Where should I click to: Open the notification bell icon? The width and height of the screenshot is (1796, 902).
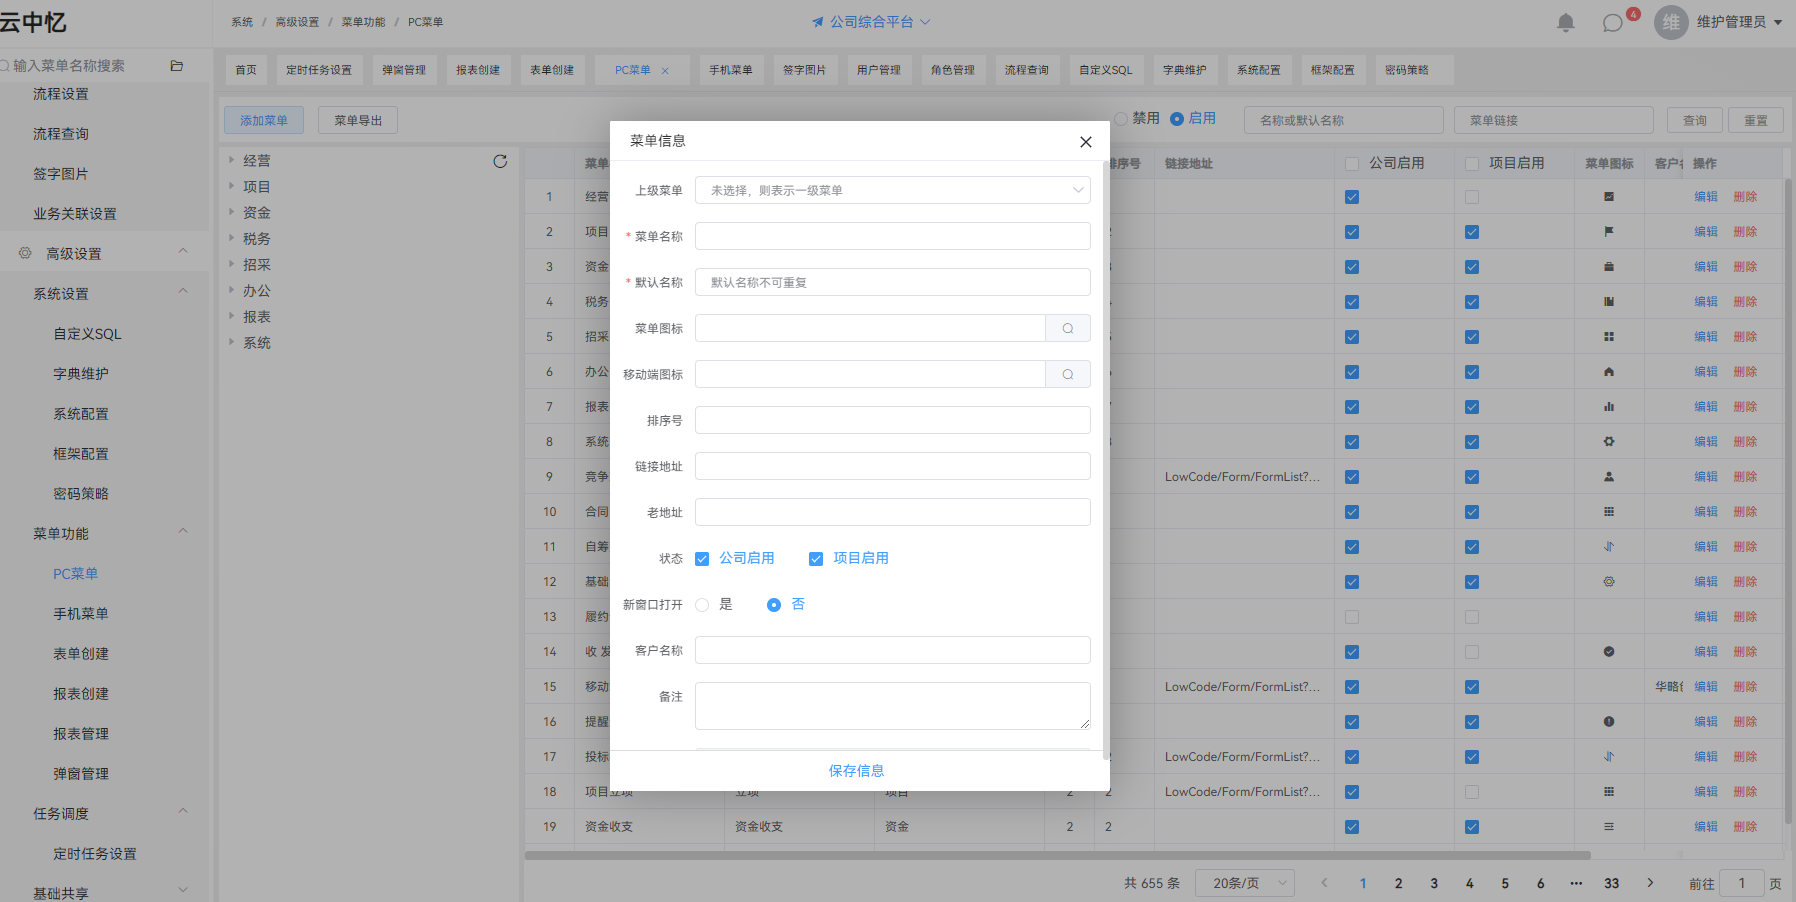click(1566, 22)
